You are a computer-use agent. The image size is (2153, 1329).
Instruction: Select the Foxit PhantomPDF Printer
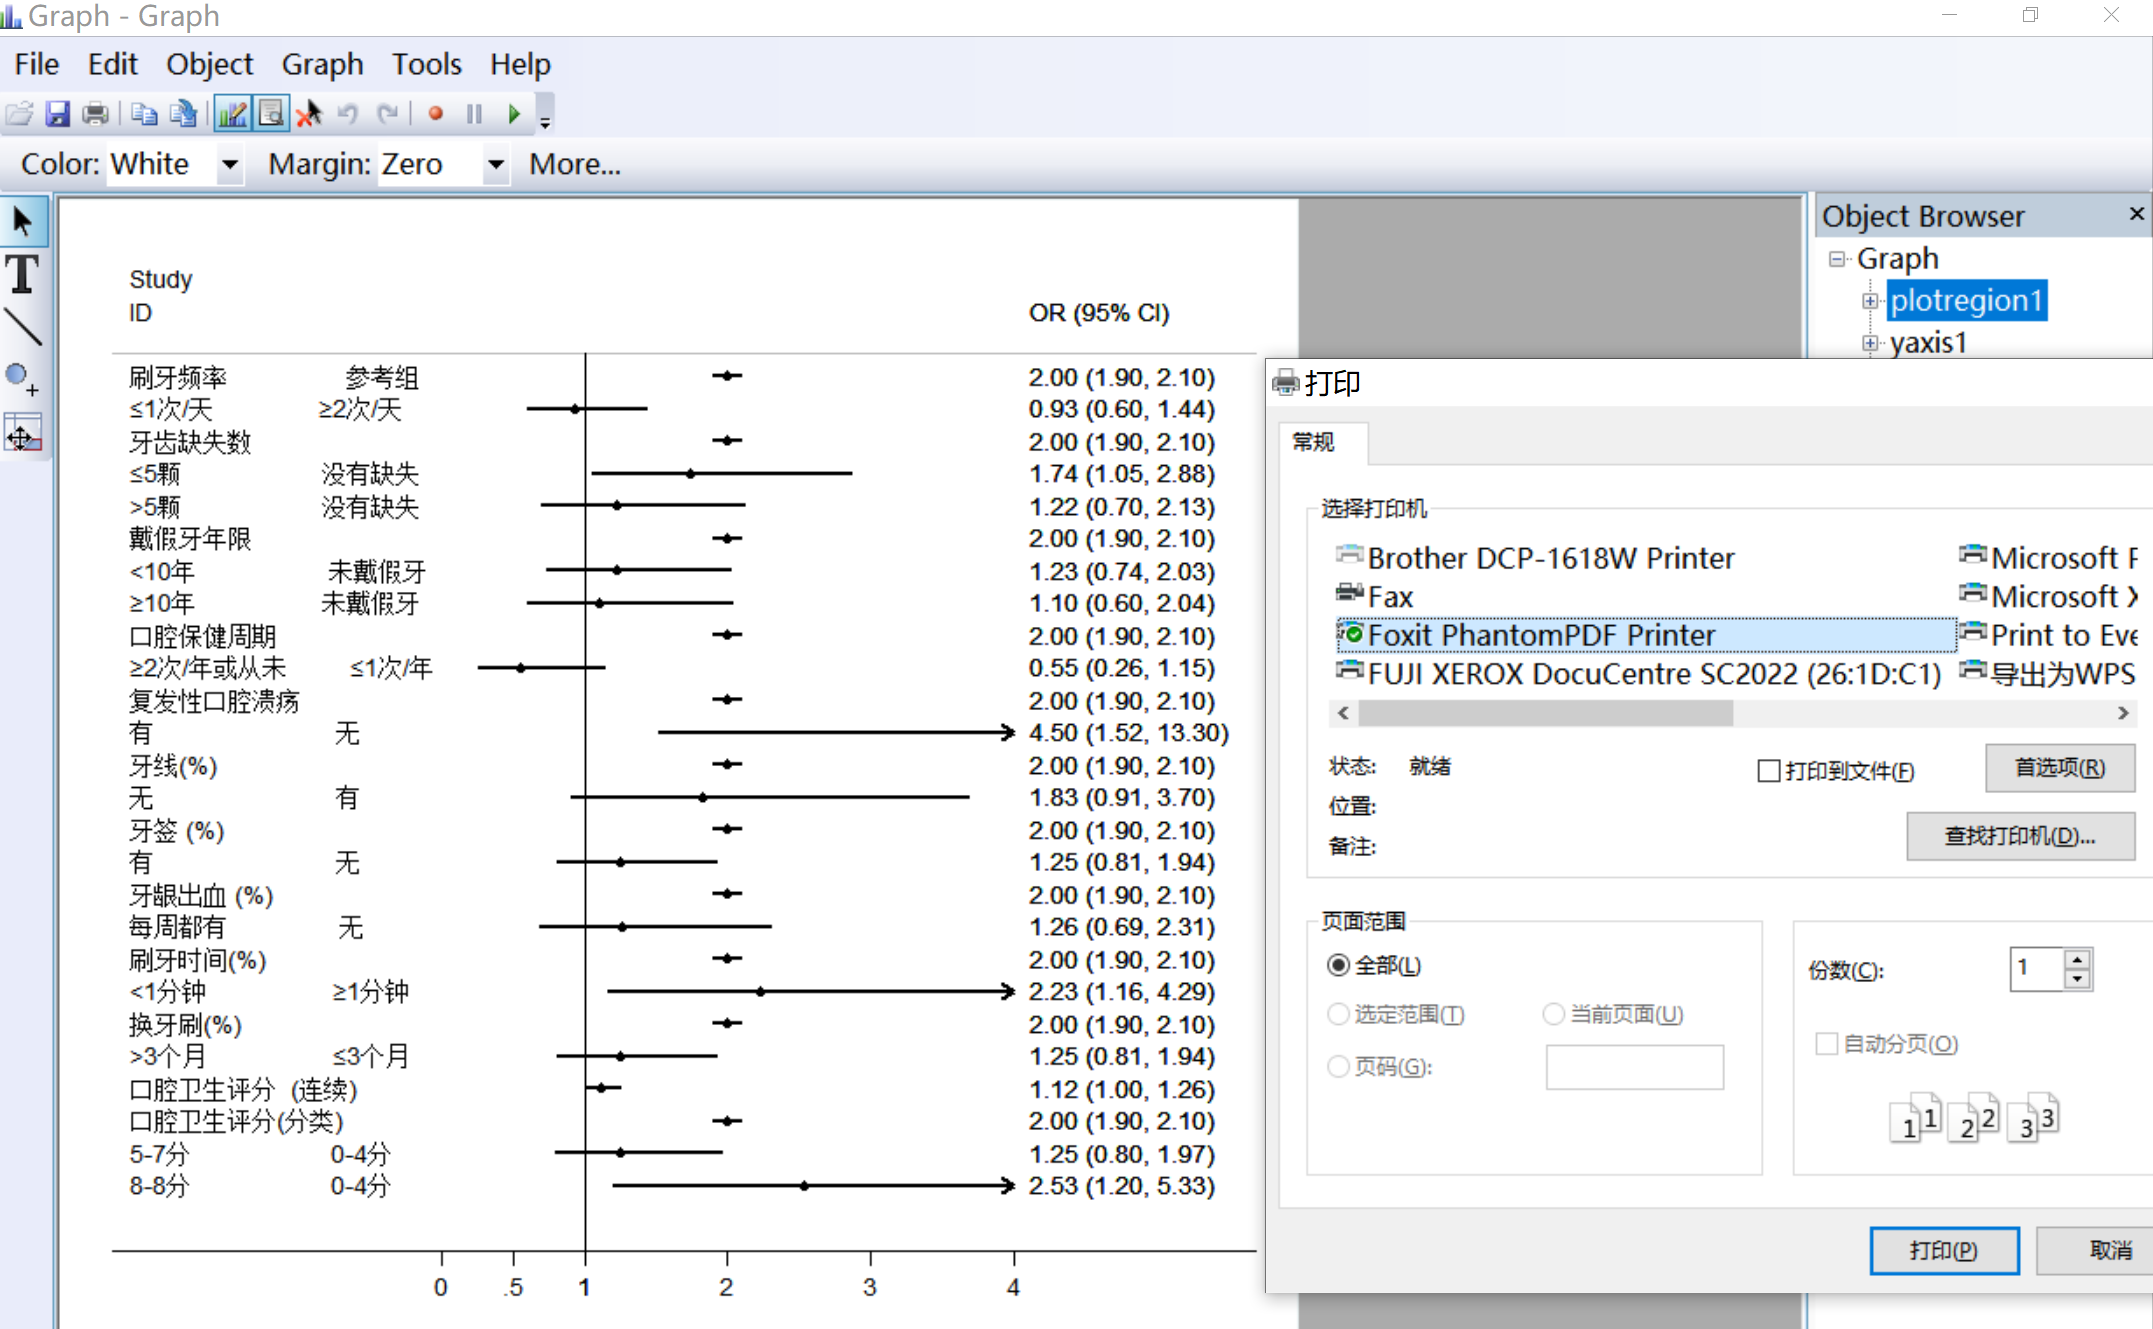(1646, 635)
